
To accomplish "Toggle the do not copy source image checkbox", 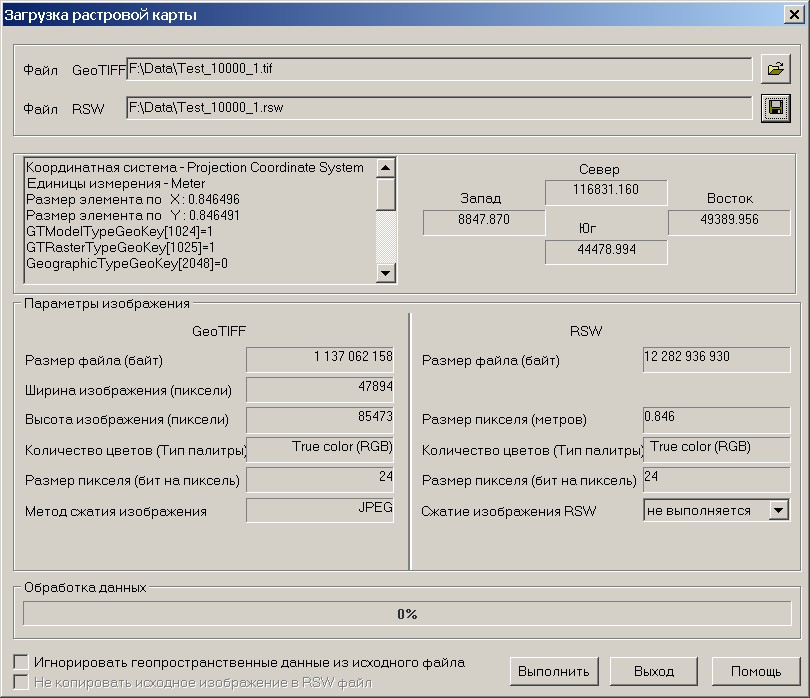I will tap(21, 682).
